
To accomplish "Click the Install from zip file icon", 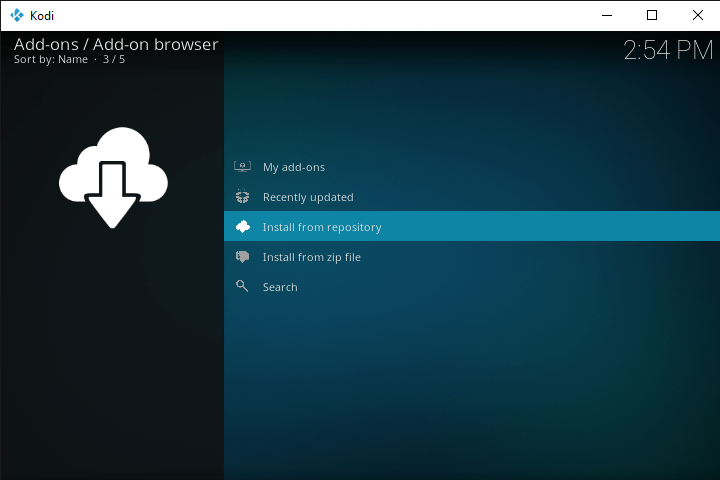I will [242, 257].
